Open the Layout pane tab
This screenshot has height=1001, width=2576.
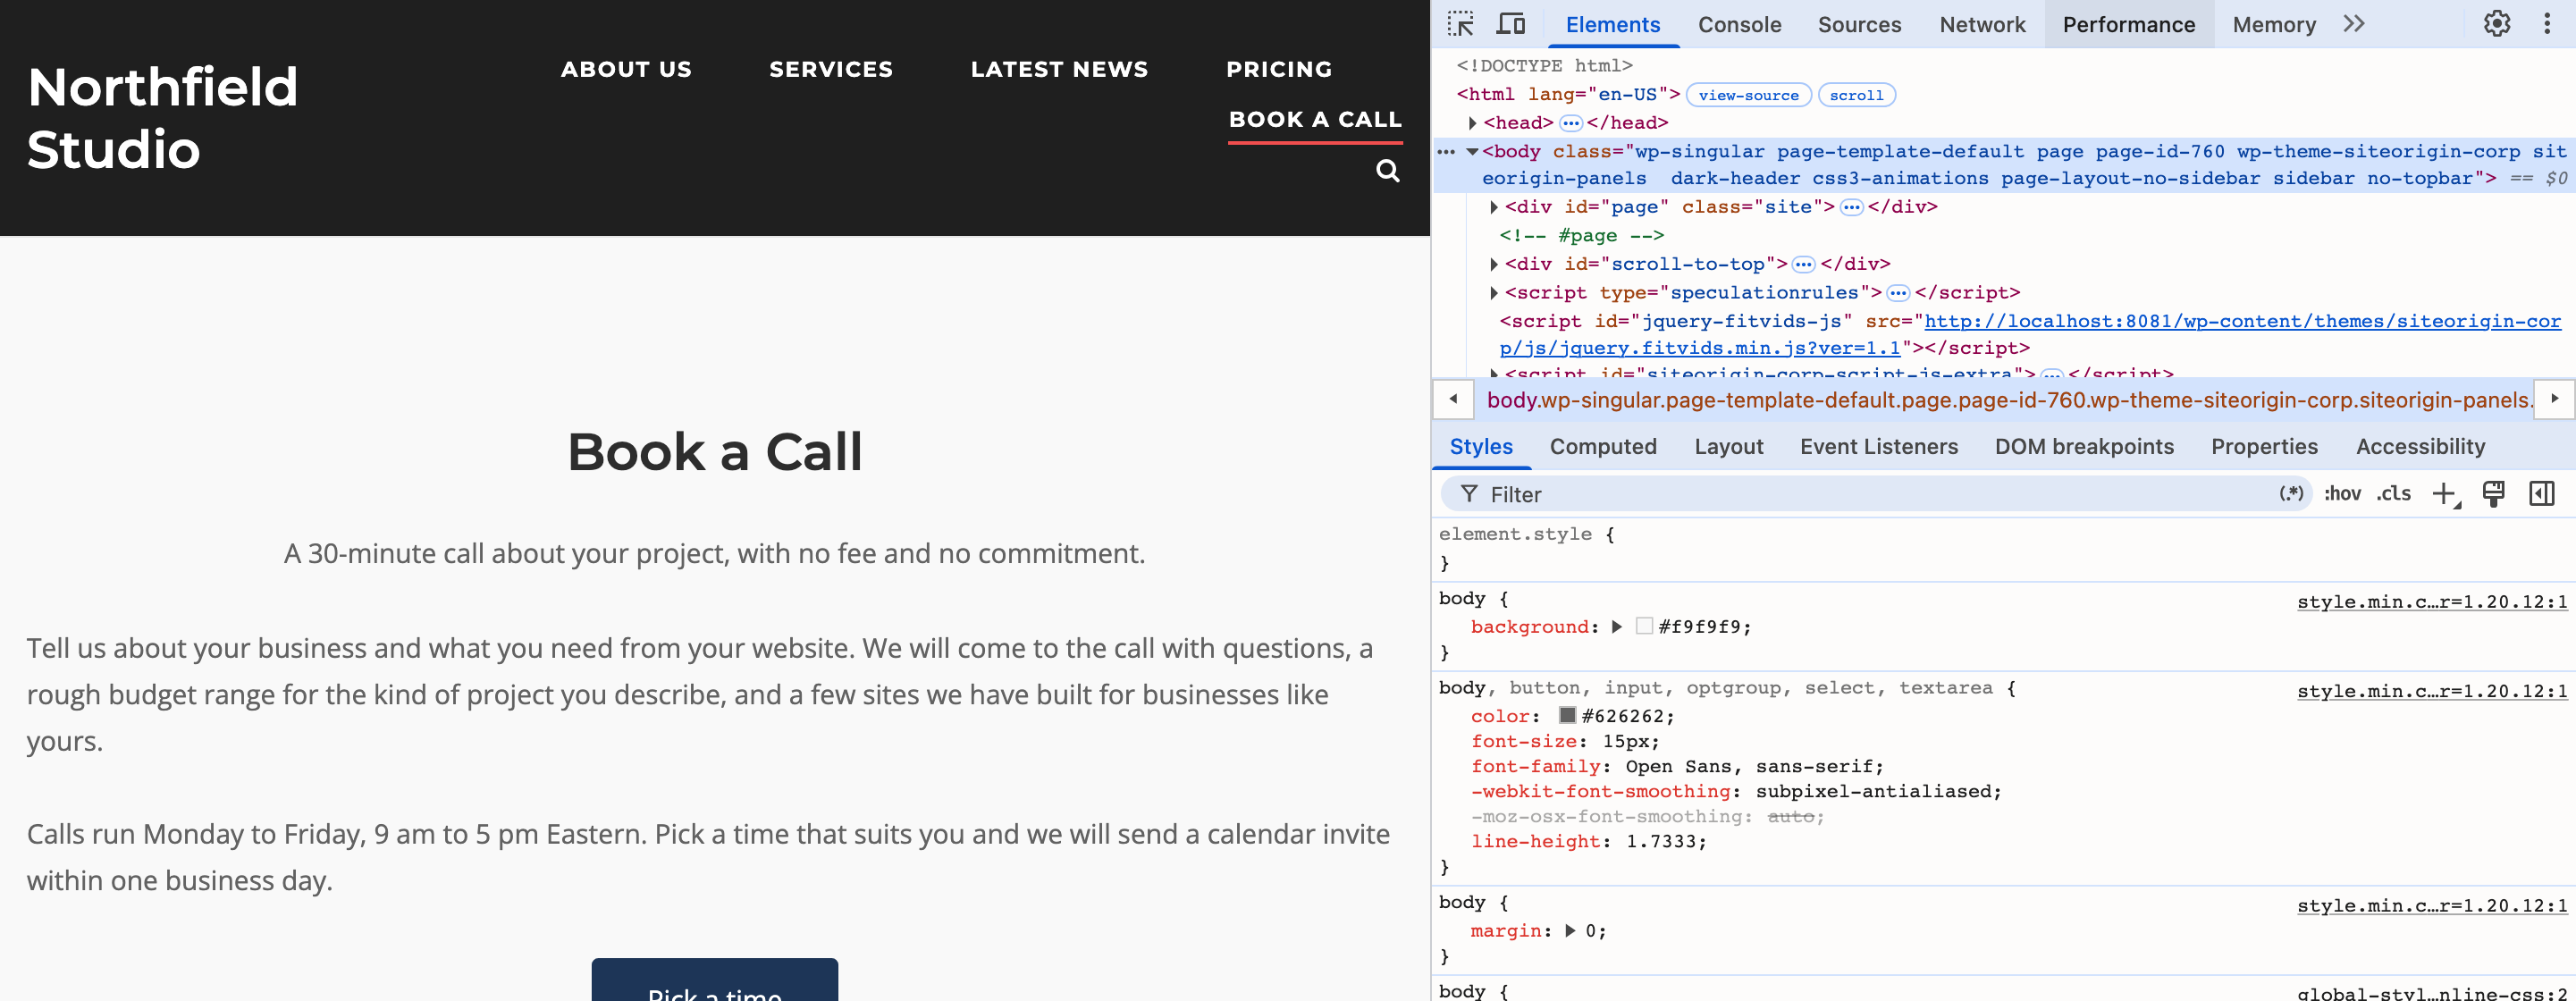pyautogui.click(x=1728, y=447)
